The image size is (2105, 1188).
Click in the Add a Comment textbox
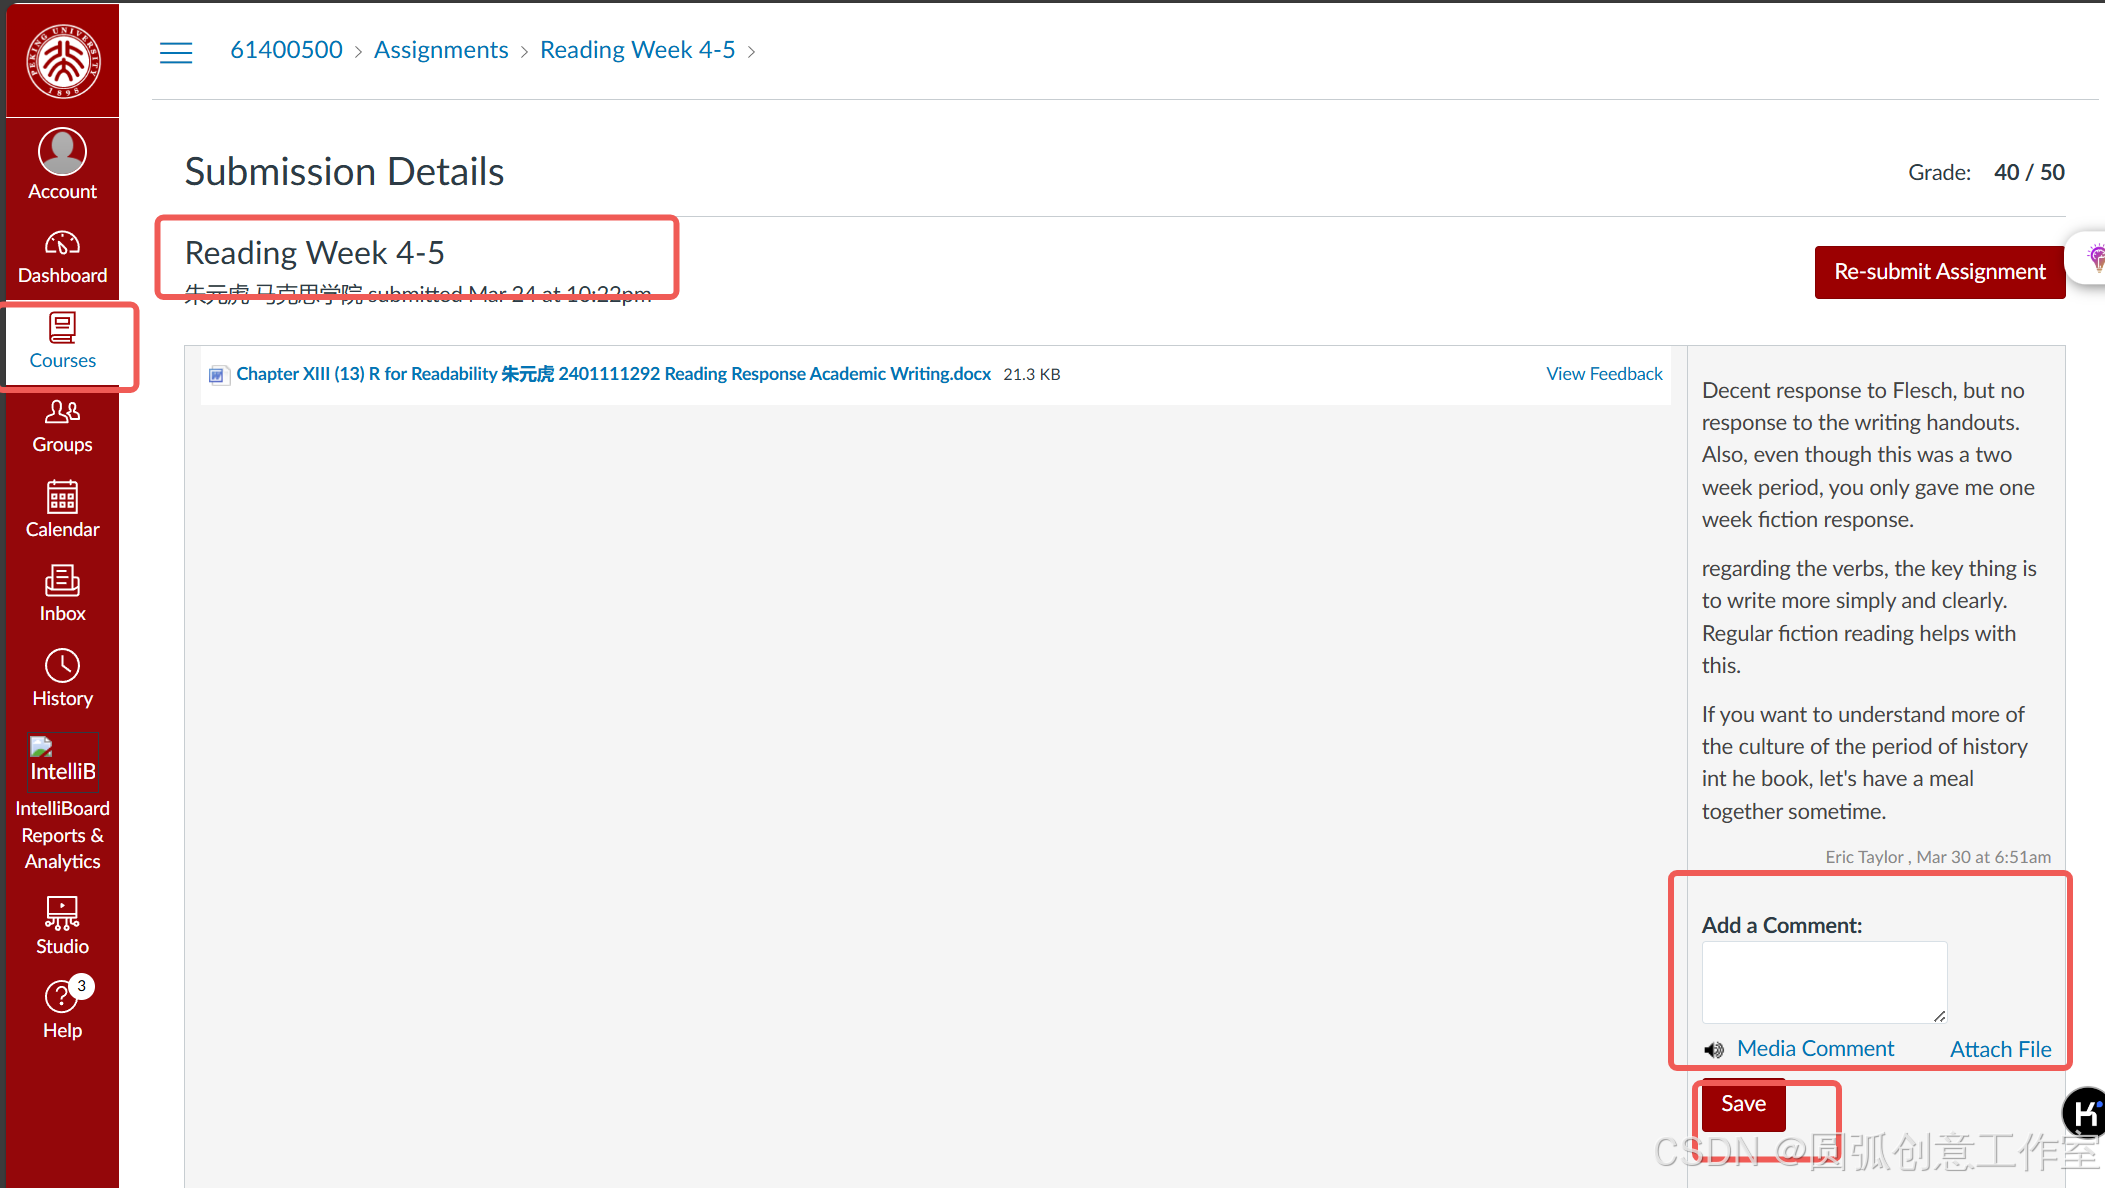(x=1823, y=981)
